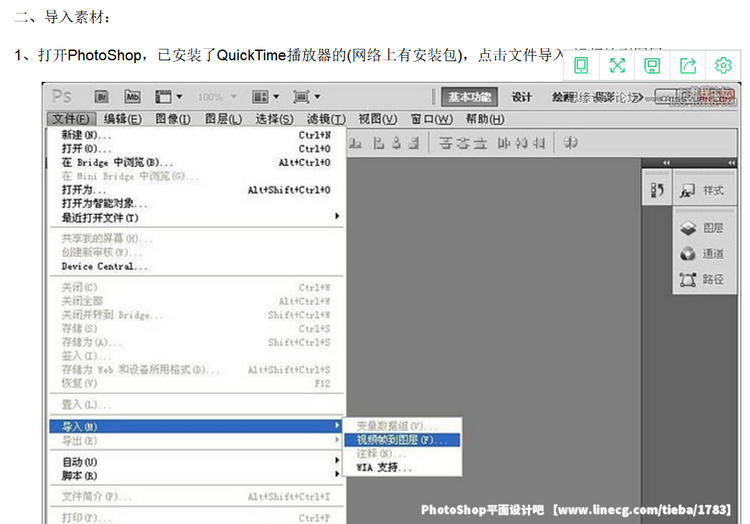750x524 pixels.
Task: Choose WIA 支持... in import submenu
Action: click(402, 468)
